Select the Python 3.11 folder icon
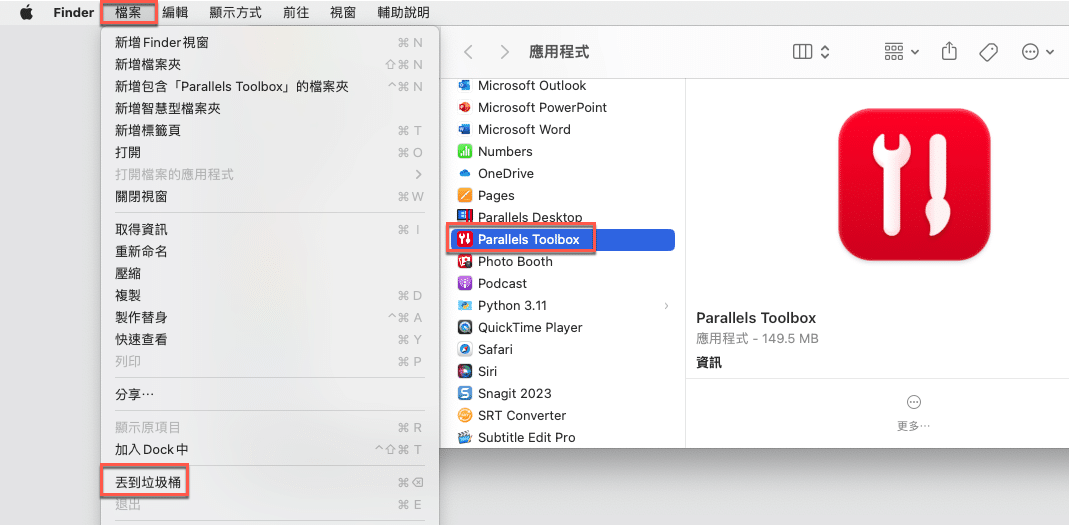 pyautogui.click(x=465, y=305)
